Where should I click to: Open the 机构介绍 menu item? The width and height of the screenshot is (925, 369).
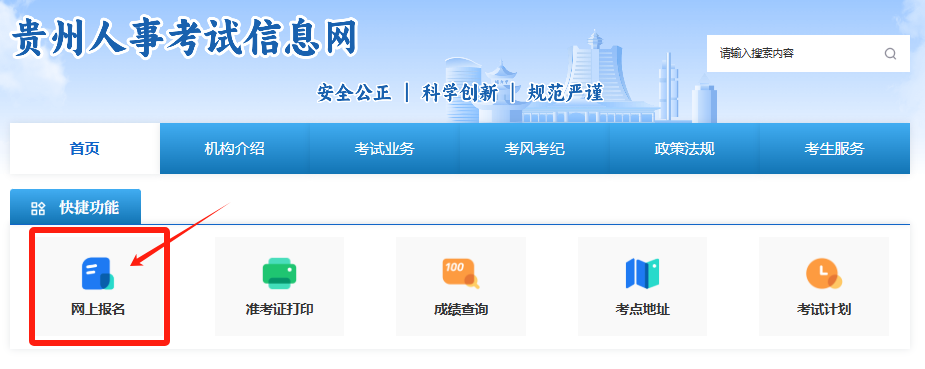click(234, 149)
